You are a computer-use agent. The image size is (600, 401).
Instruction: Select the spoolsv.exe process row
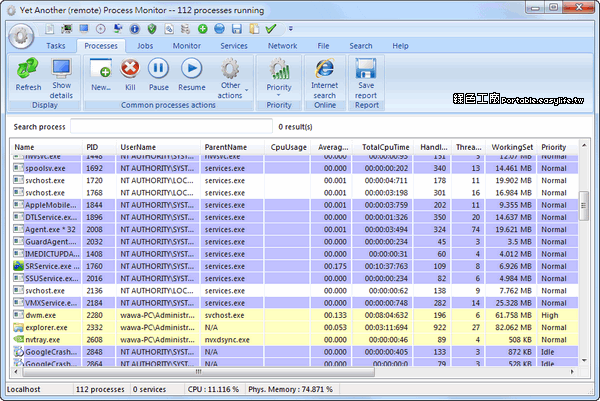tap(295, 168)
